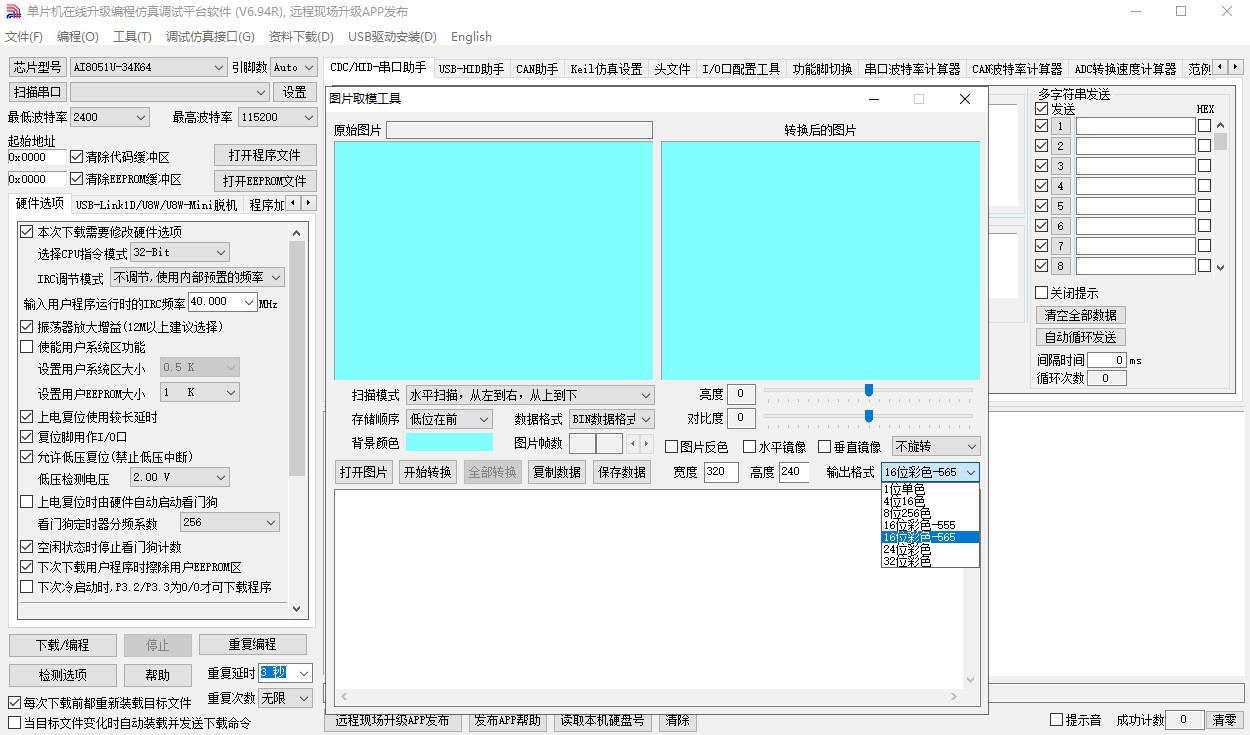Click down arrow beside 多字符串发送 row 8
This screenshot has width=1250, height=735.
point(1220,266)
